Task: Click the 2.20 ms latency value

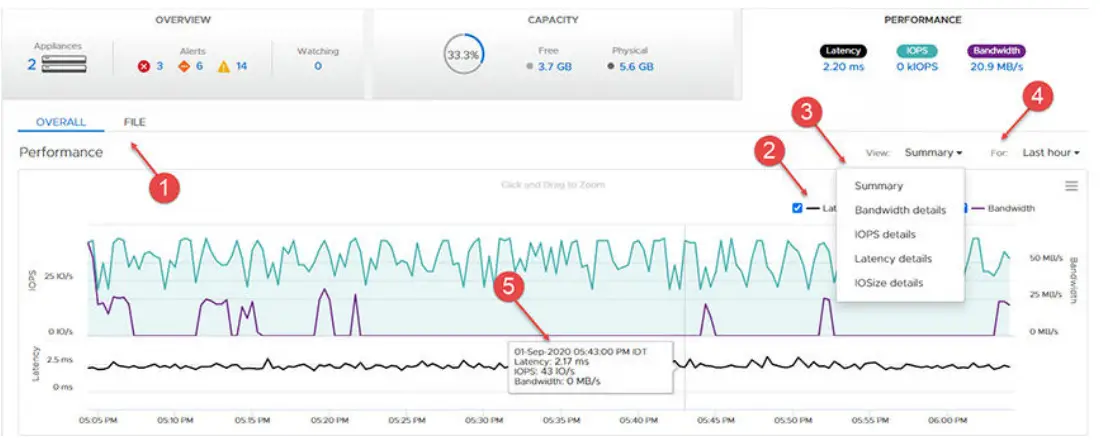Action: coord(843,68)
